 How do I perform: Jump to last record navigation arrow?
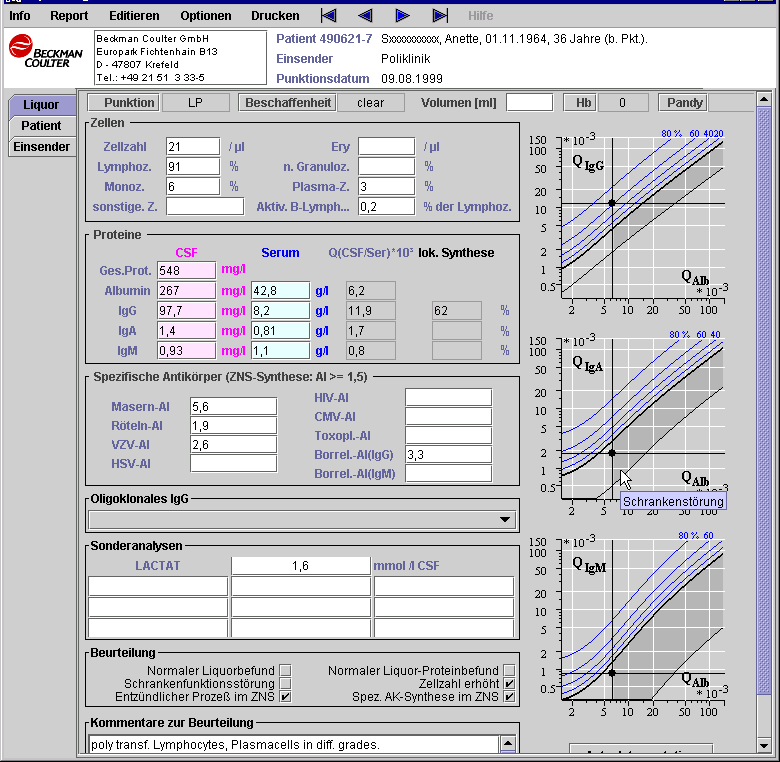(440, 16)
